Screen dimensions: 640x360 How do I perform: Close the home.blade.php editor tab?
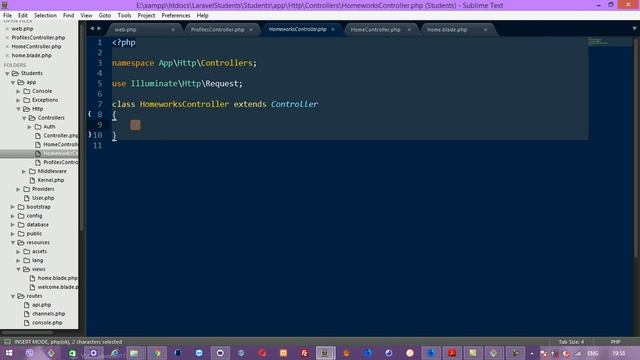(x=486, y=29)
